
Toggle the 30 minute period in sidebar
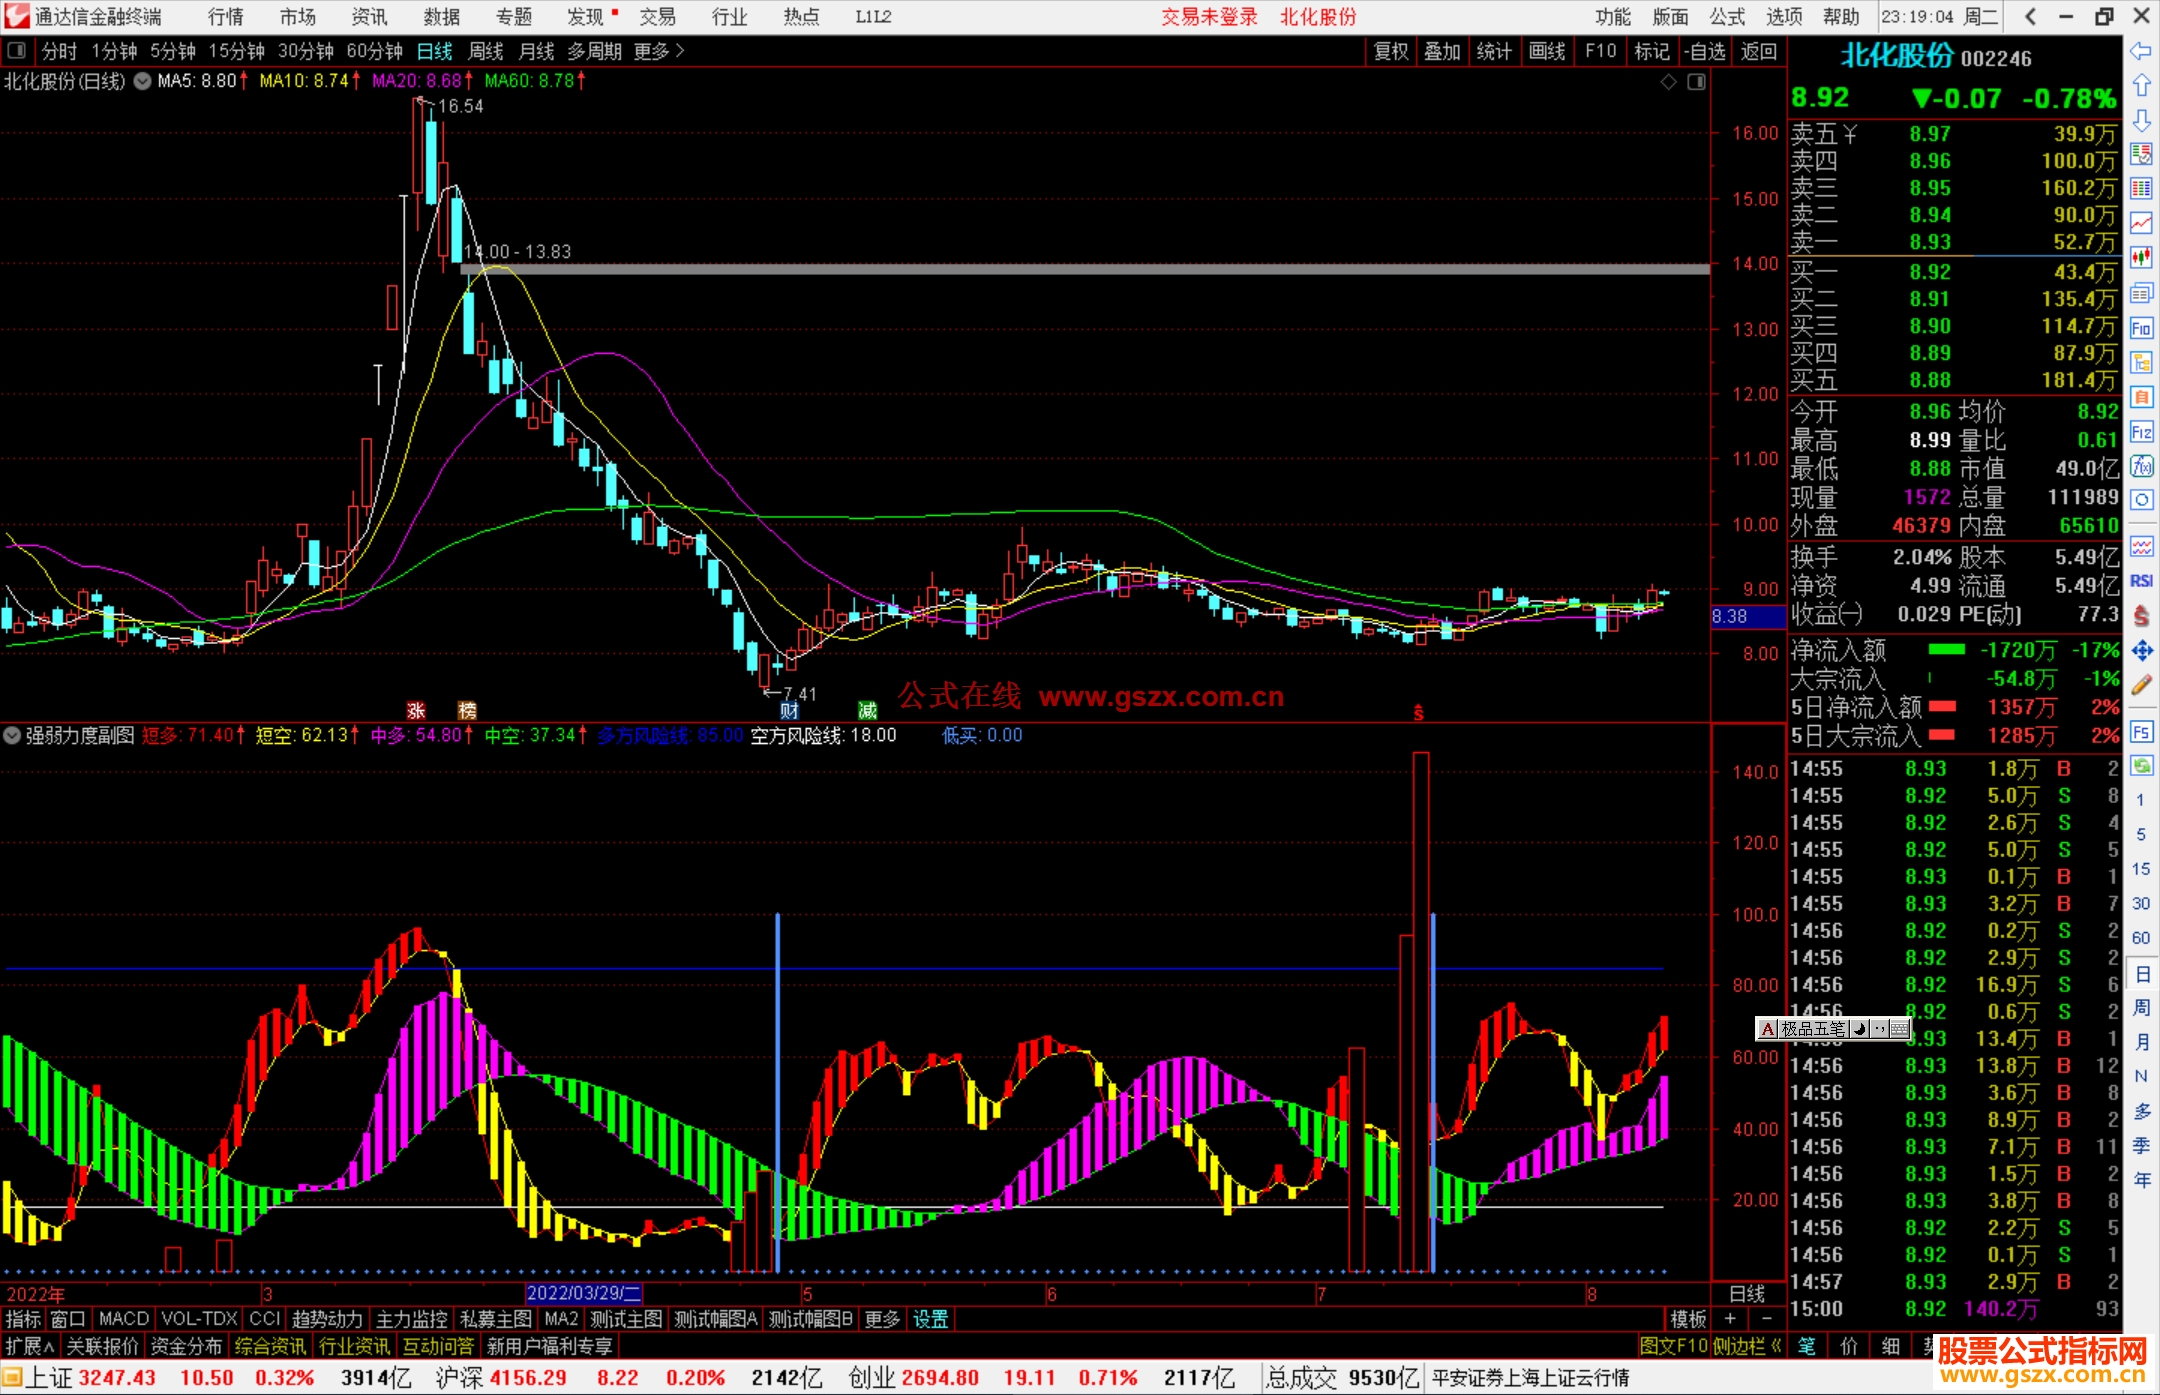(2140, 903)
